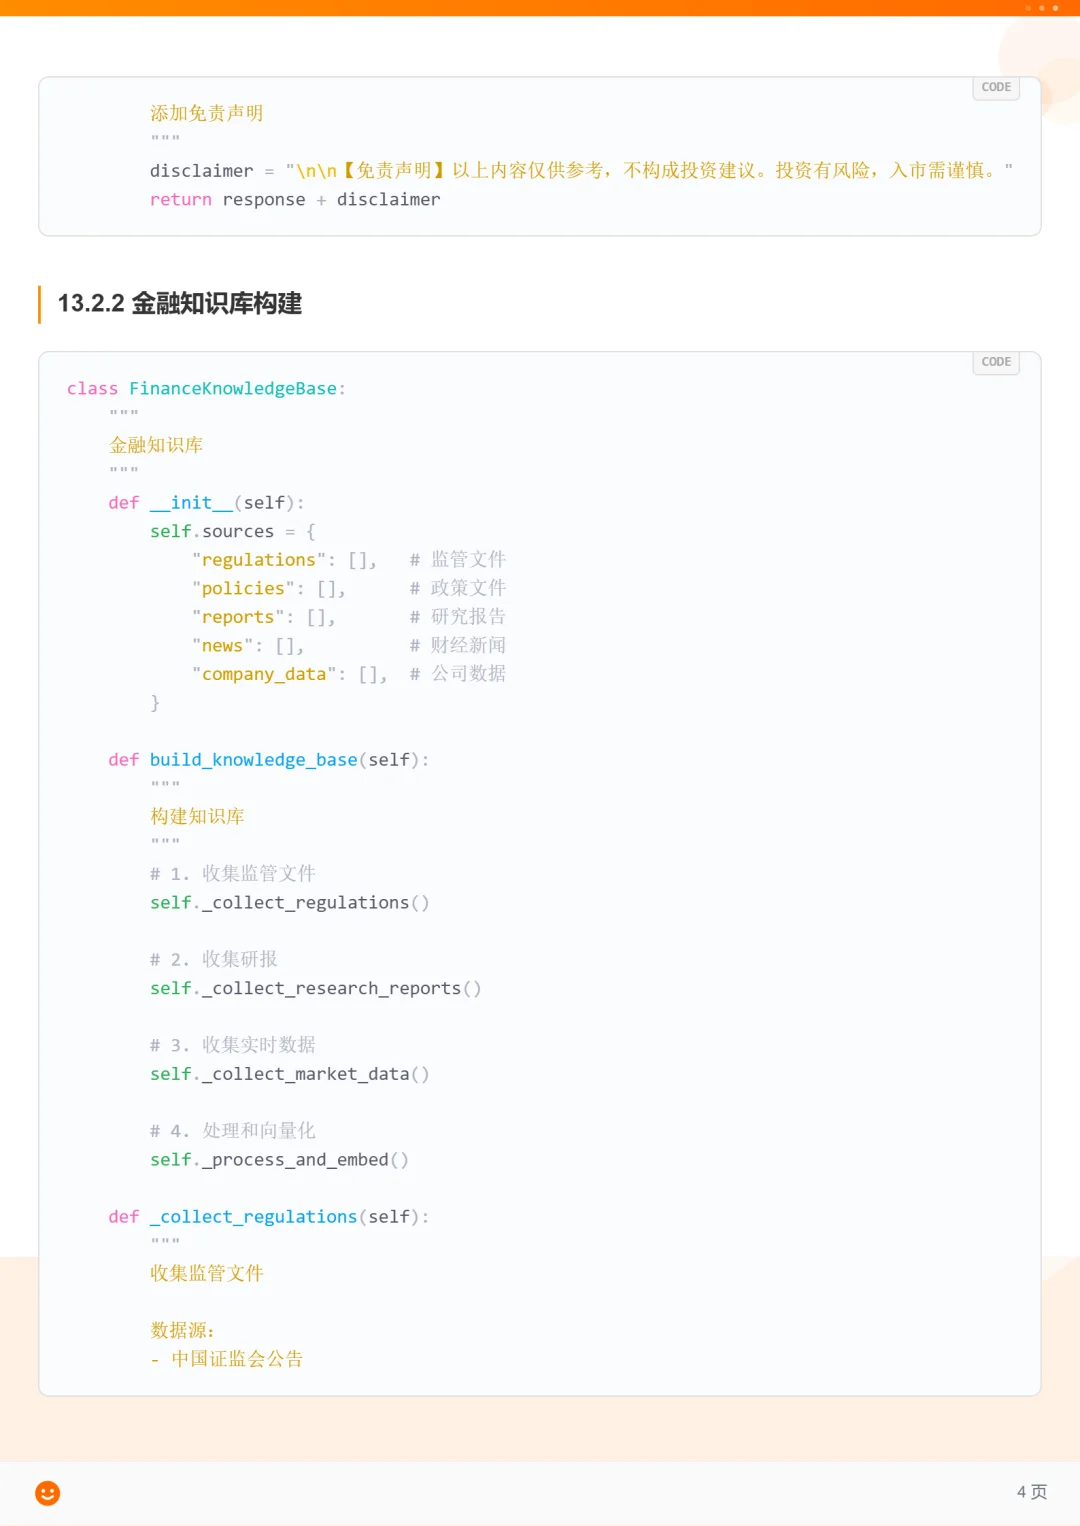Click the CODE label on the disclaimer code block
Viewport: 1080px width, 1526px height.
coord(996,88)
